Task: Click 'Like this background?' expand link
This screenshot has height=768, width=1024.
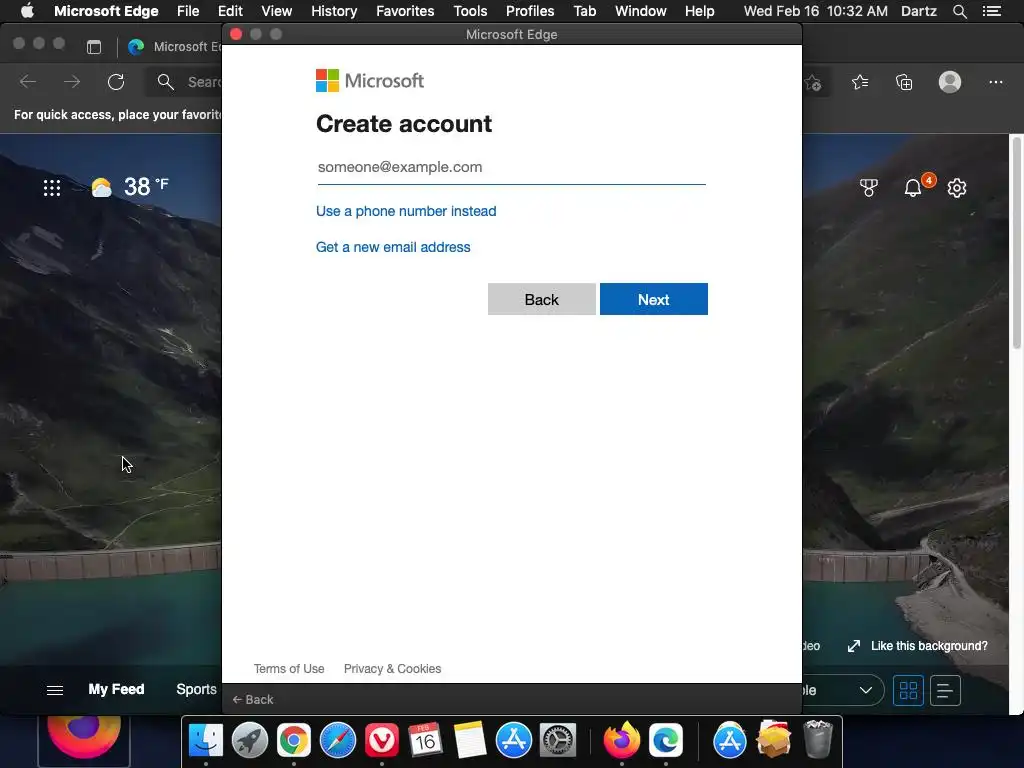Action: pyautogui.click(x=918, y=646)
